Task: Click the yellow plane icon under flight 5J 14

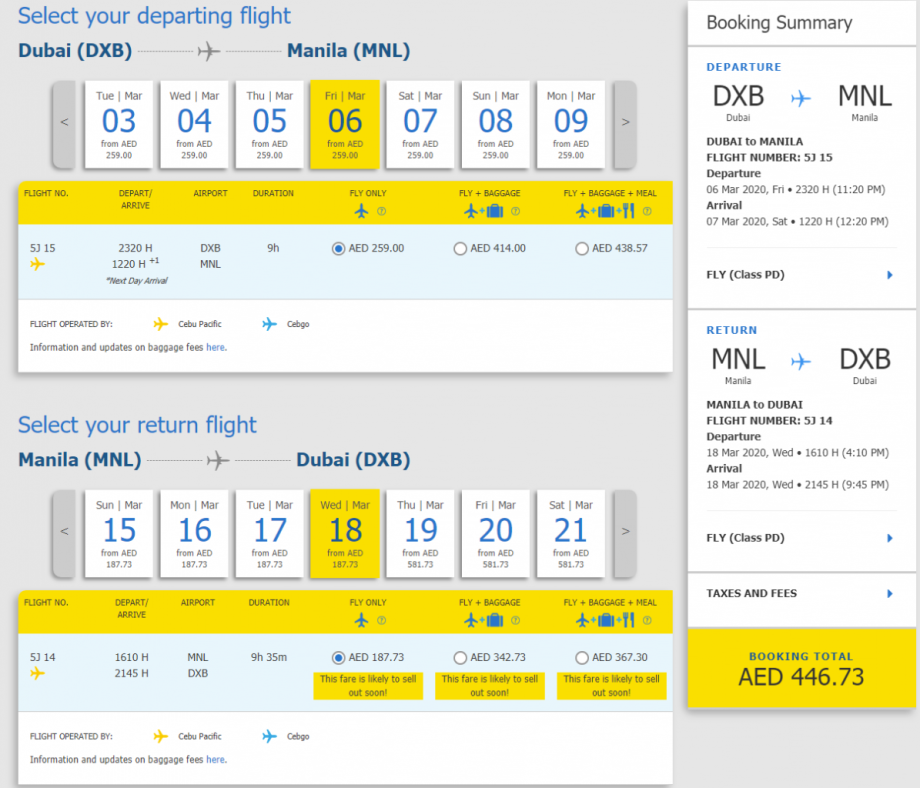Action: point(38,673)
